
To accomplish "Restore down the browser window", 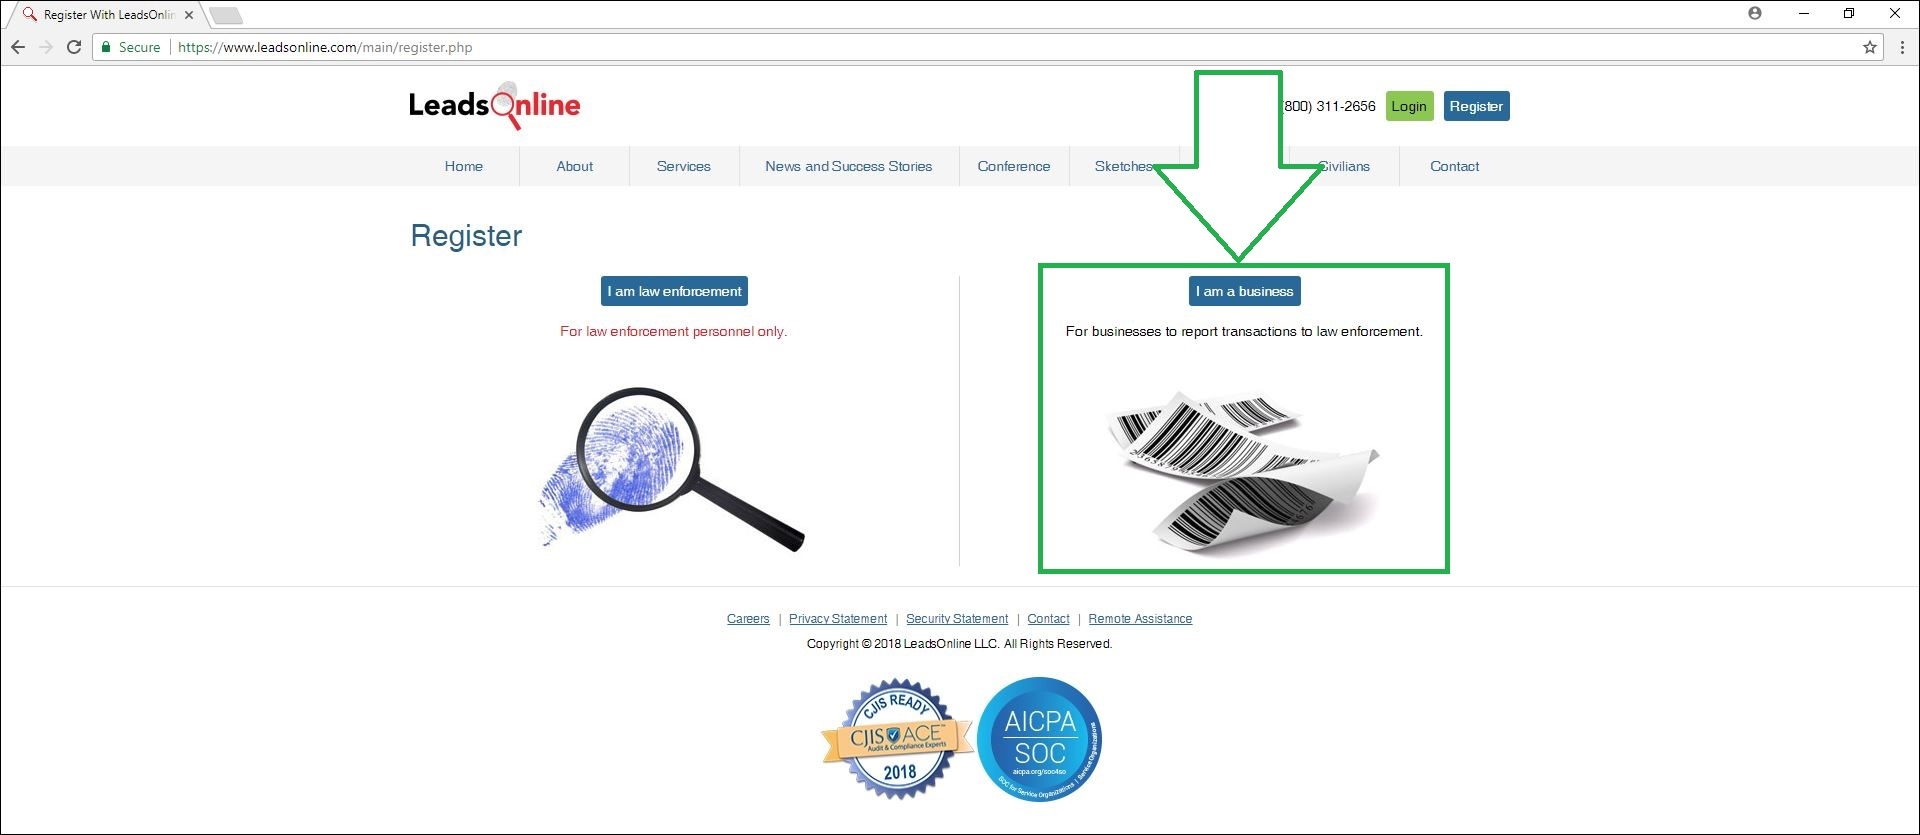I will [x=1849, y=13].
